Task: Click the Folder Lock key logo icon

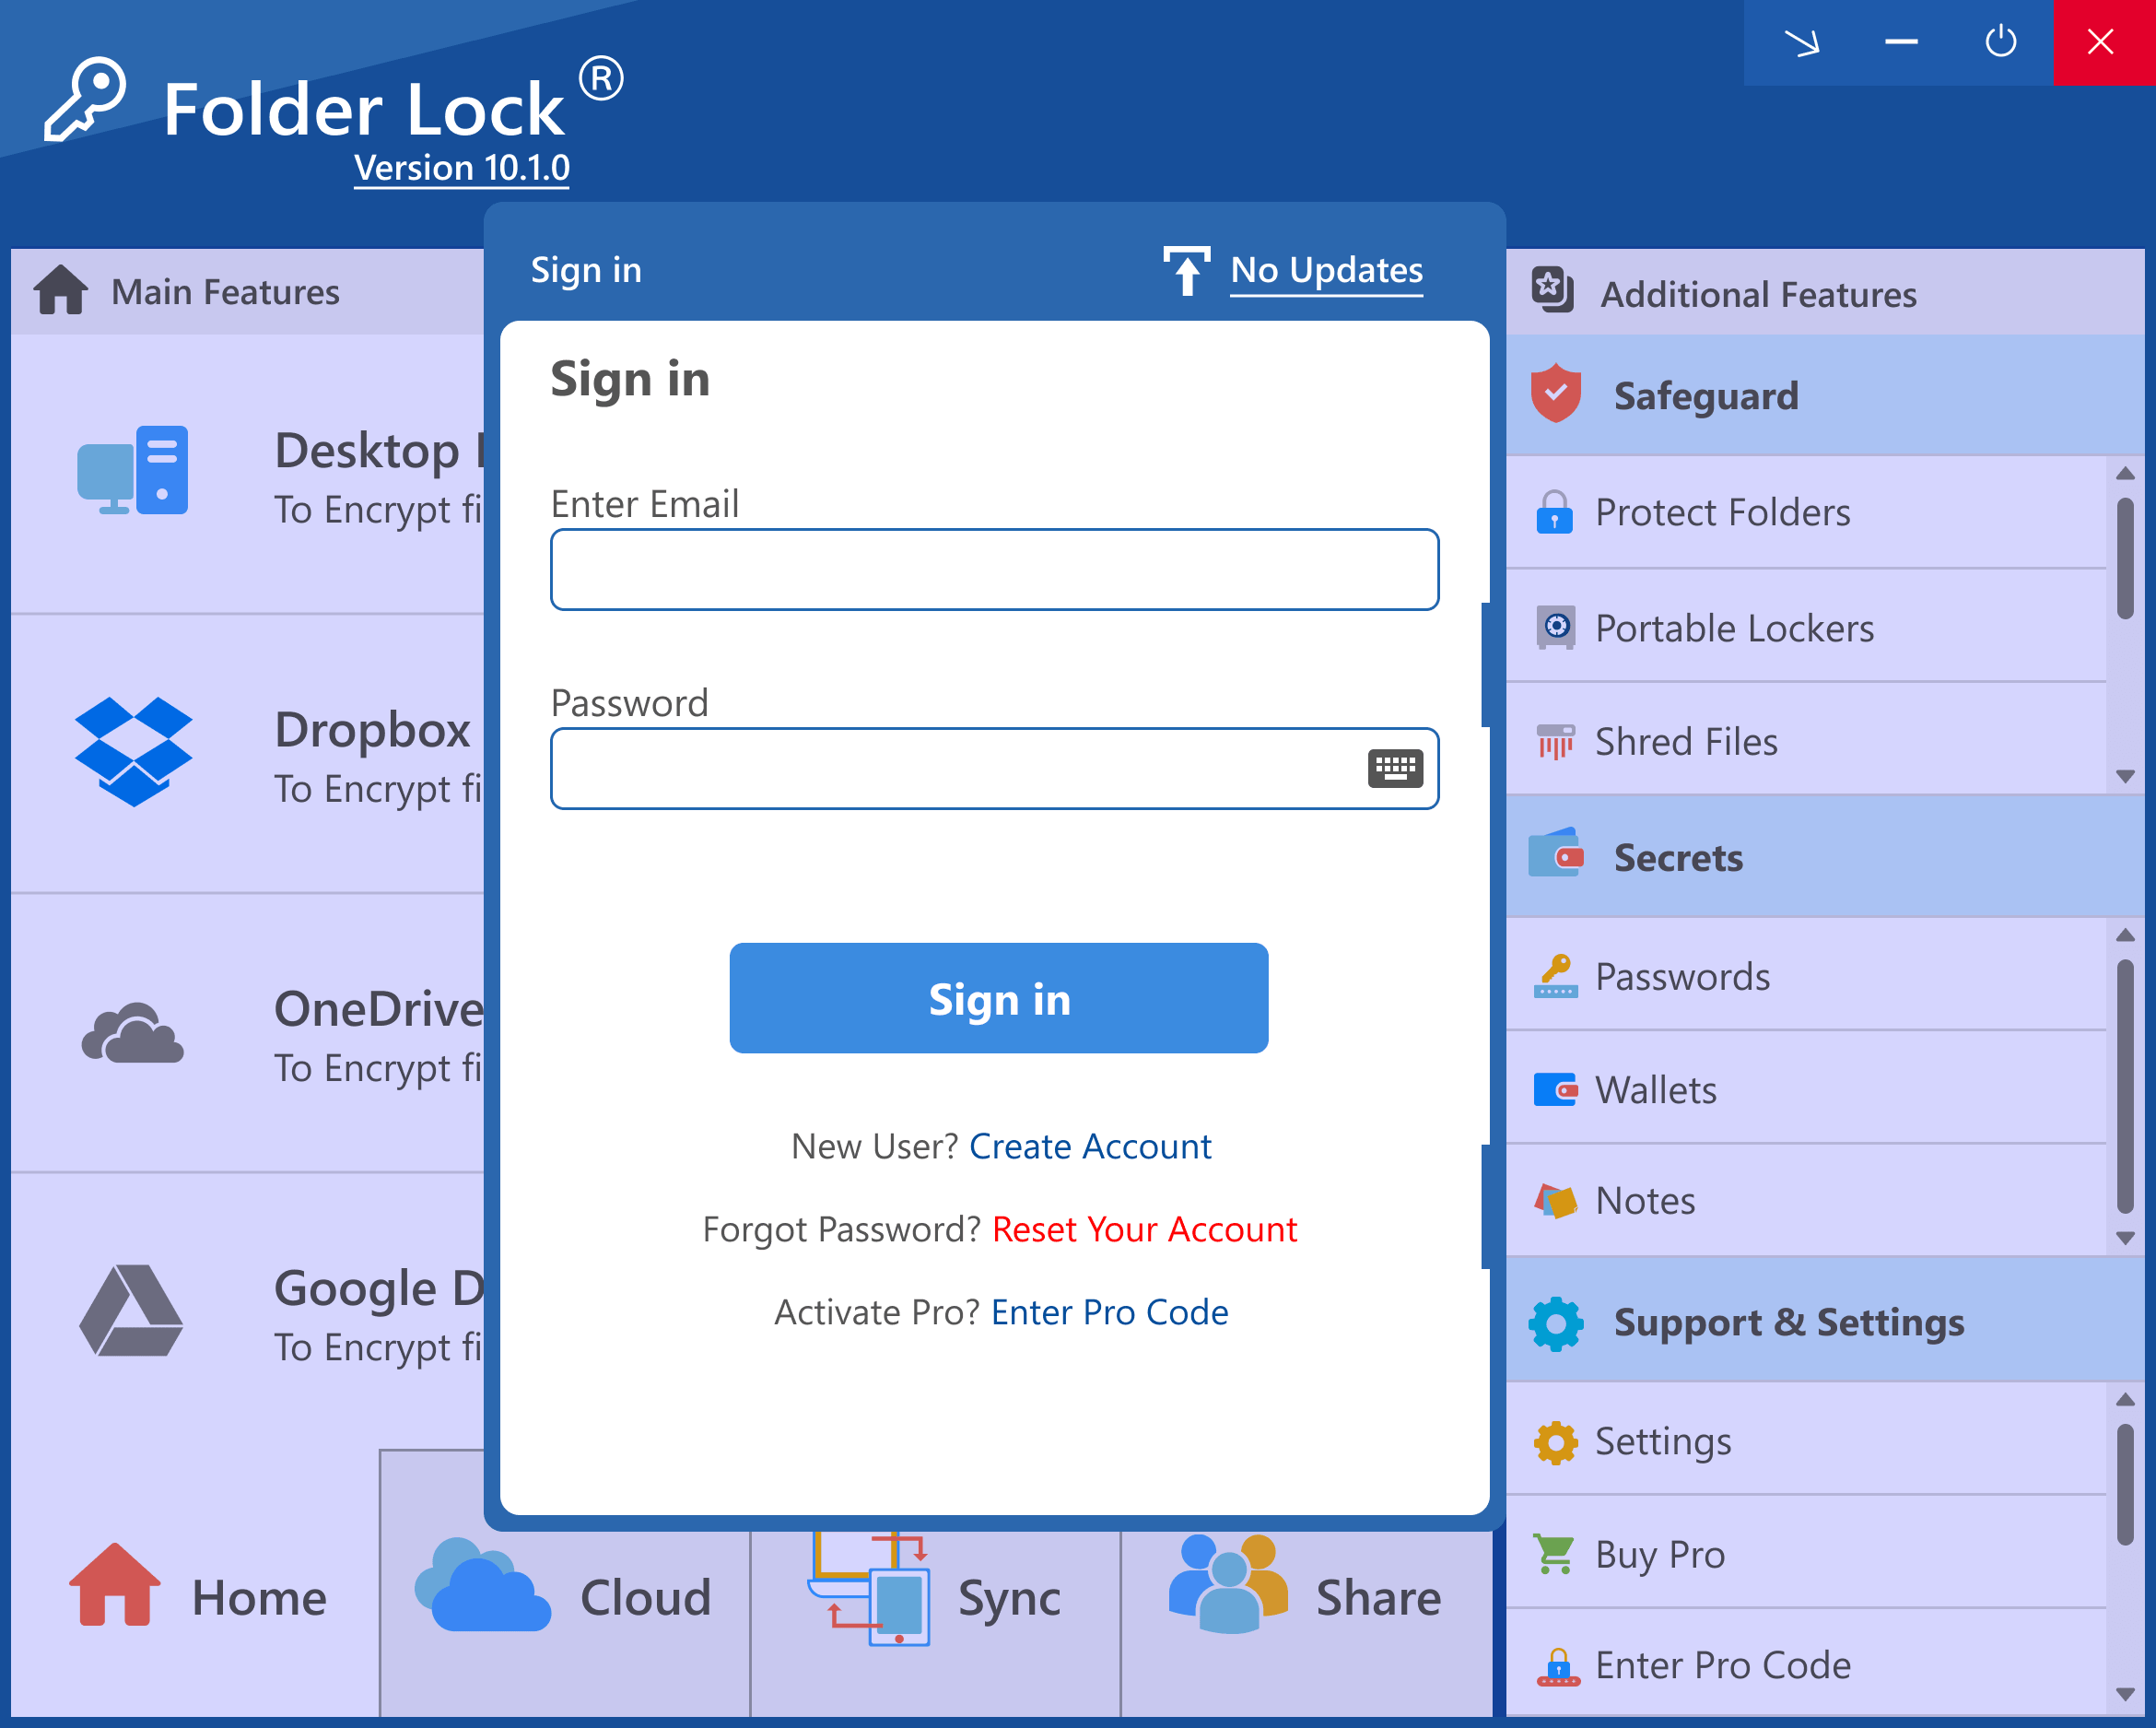Action: pyautogui.click(x=85, y=100)
